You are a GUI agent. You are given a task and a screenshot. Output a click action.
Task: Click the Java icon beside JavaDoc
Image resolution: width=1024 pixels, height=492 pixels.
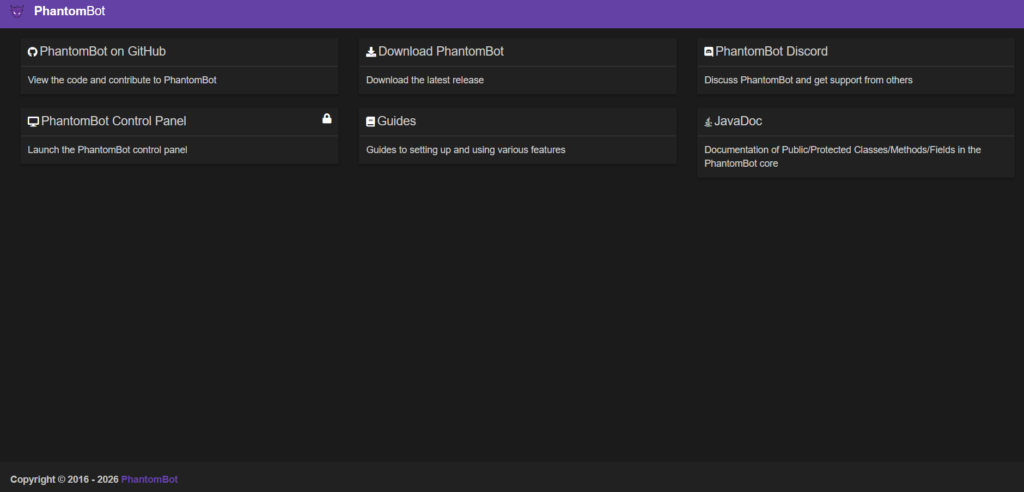click(708, 122)
